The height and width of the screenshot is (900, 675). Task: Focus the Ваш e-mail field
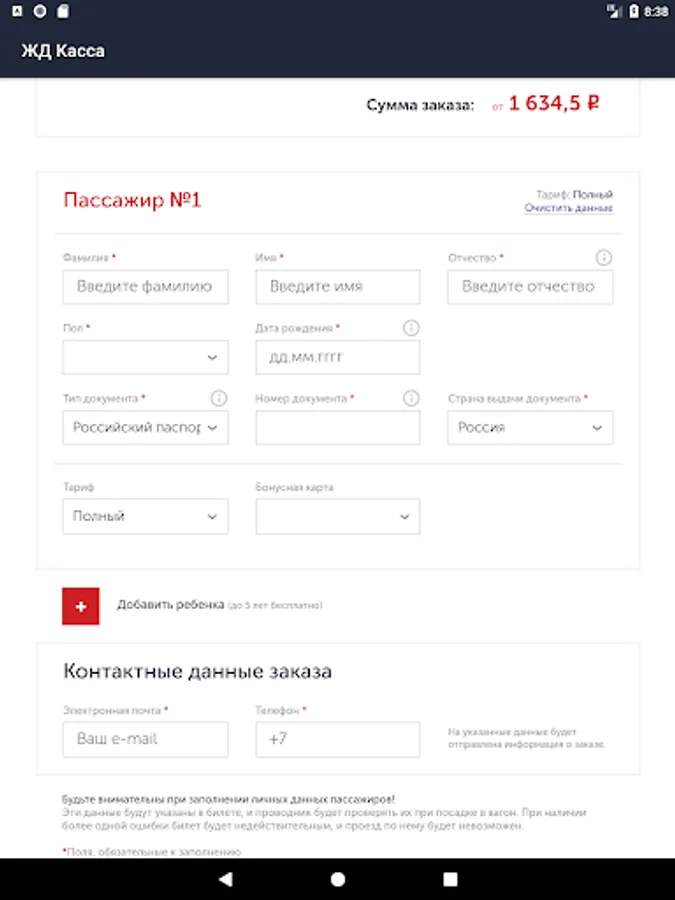tap(145, 739)
